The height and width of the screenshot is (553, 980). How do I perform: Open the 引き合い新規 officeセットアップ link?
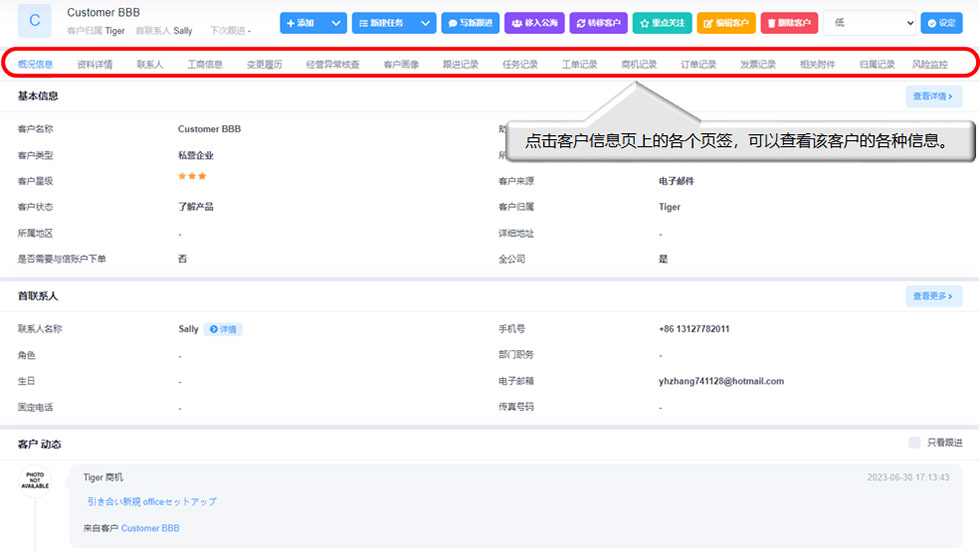(x=151, y=502)
